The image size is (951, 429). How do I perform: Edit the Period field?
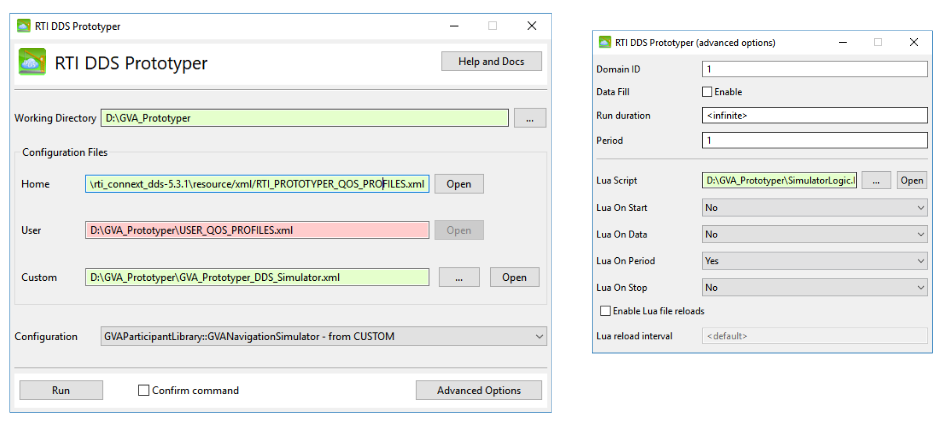coord(815,140)
